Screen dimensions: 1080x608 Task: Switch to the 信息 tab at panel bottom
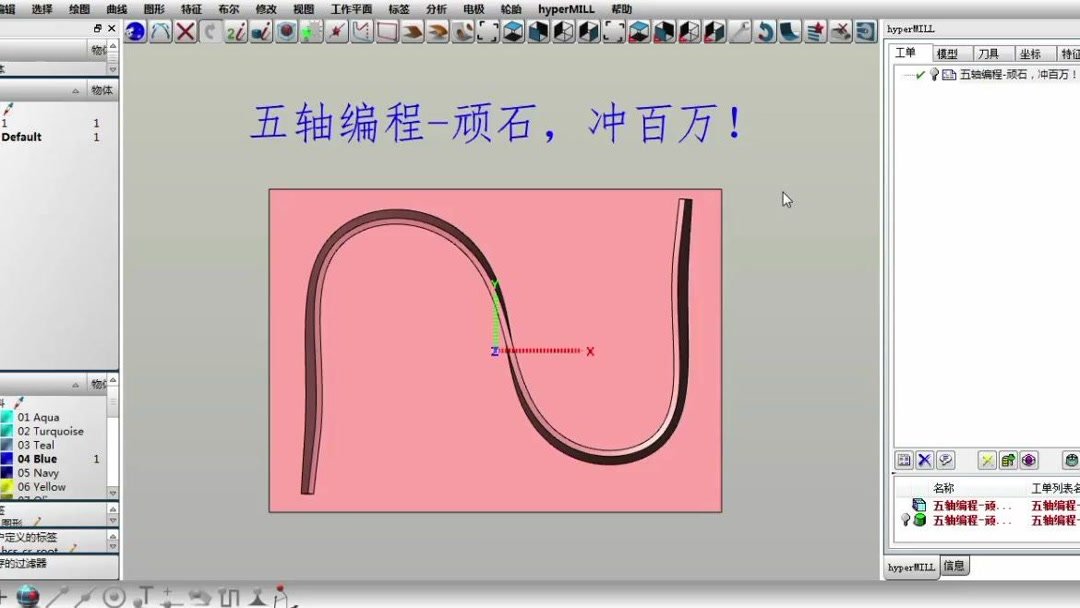(952, 565)
